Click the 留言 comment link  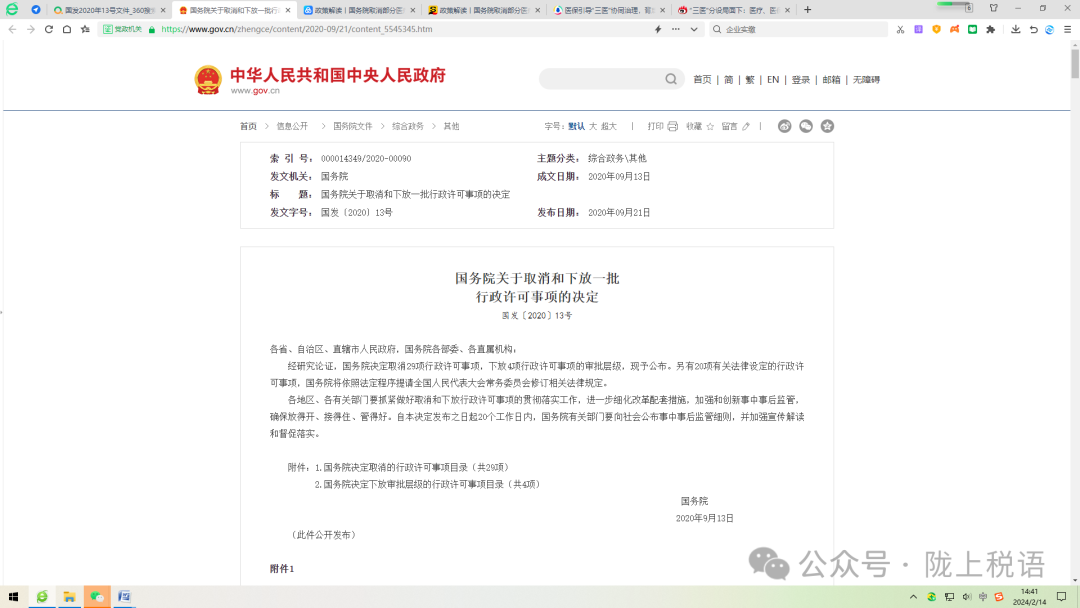(729, 127)
